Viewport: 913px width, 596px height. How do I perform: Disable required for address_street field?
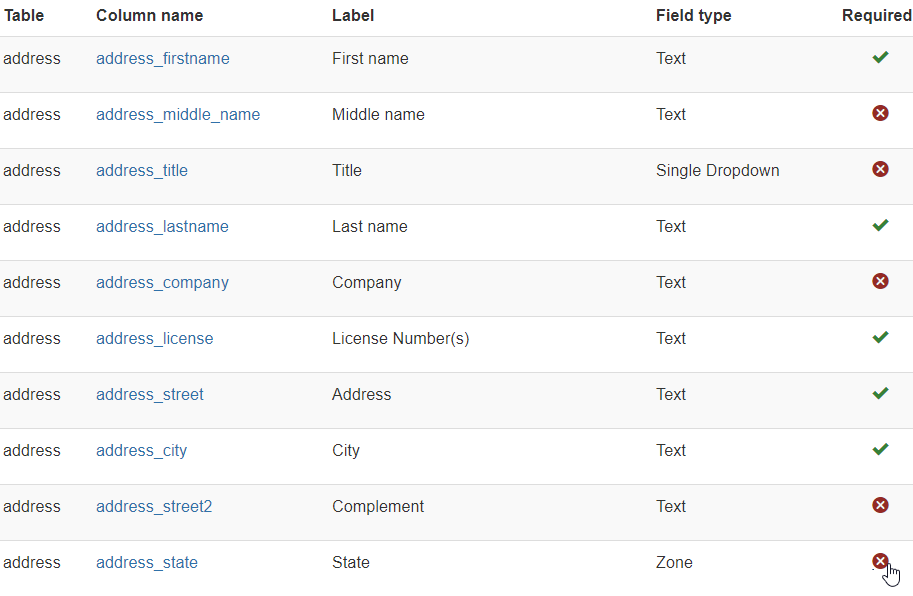(x=880, y=394)
